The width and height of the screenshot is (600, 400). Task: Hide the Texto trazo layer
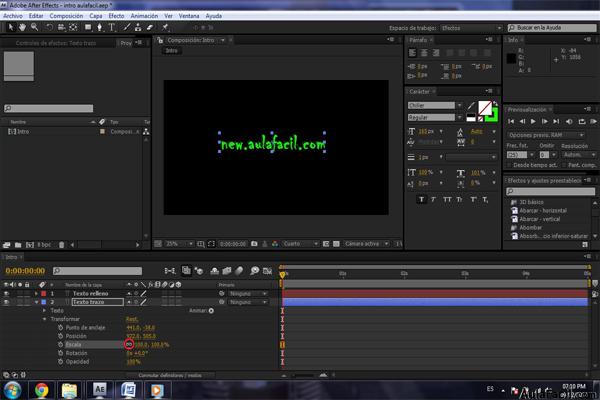click(x=6, y=302)
